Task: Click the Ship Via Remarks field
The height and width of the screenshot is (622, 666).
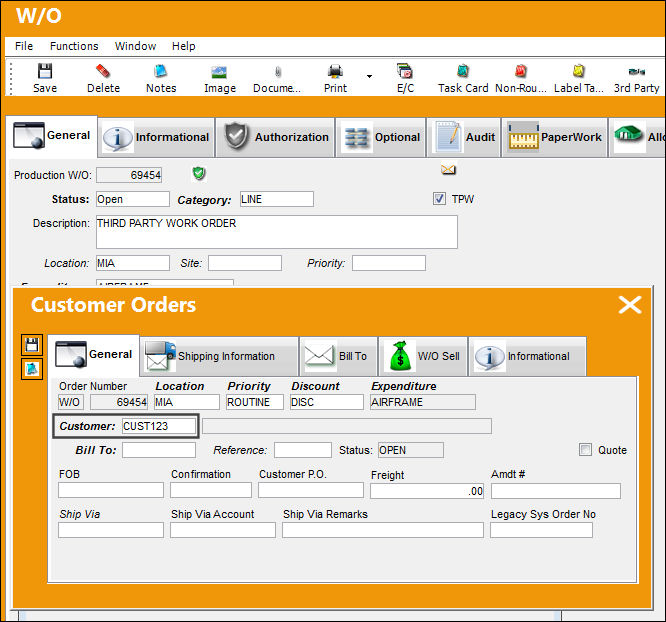Action: point(383,530)
